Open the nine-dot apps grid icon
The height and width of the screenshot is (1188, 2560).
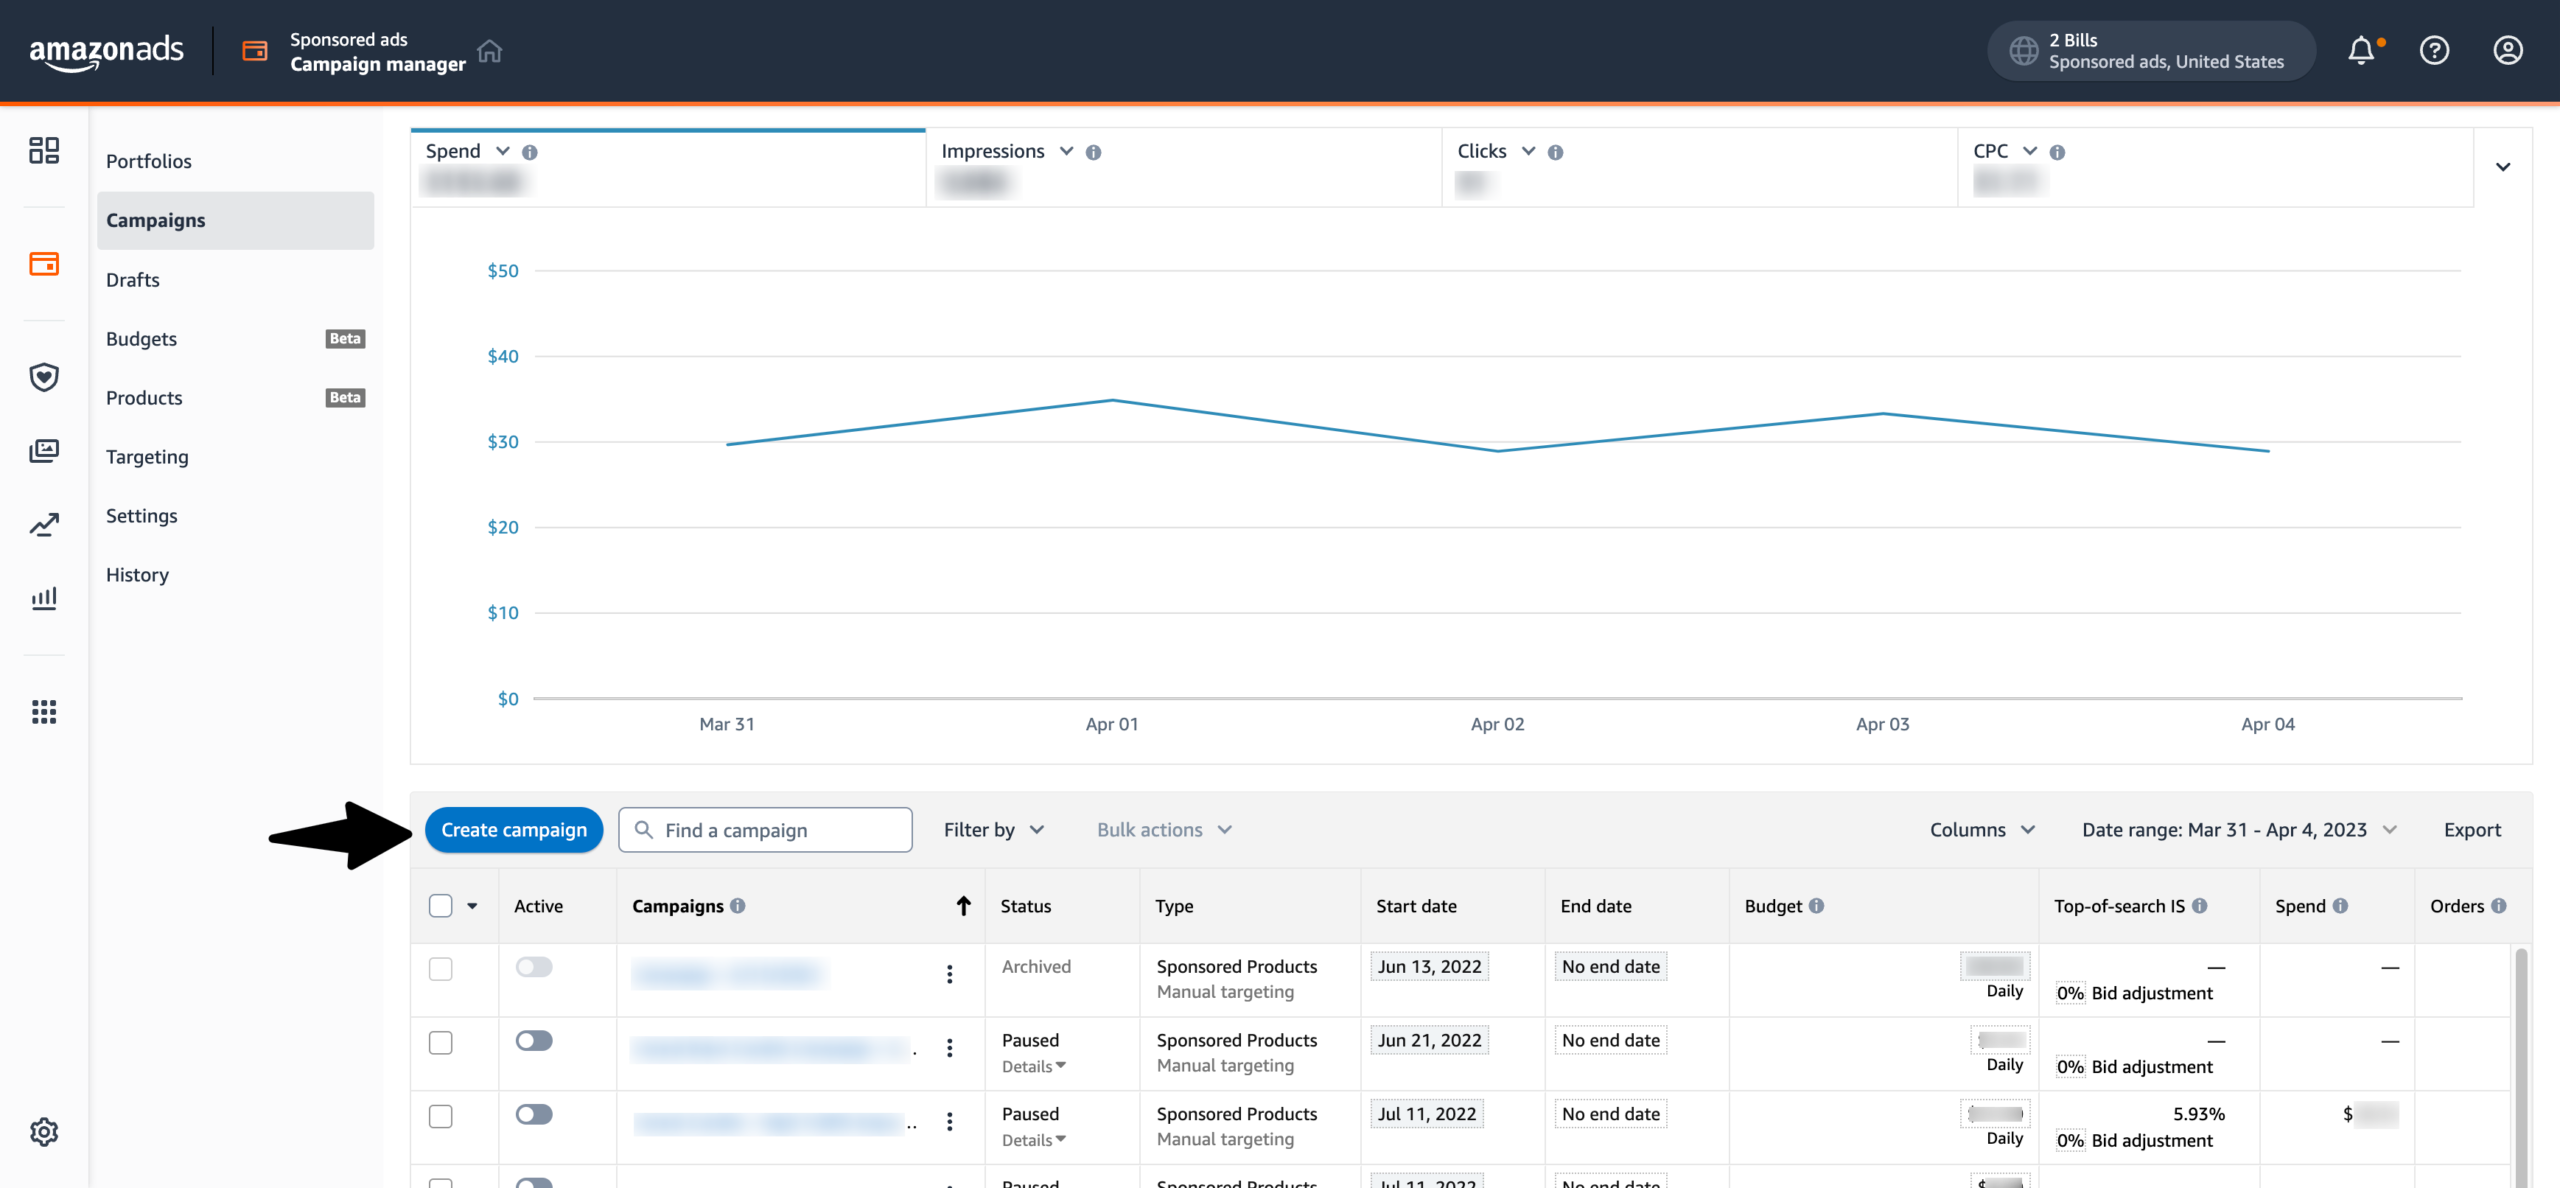coord(44,712)
